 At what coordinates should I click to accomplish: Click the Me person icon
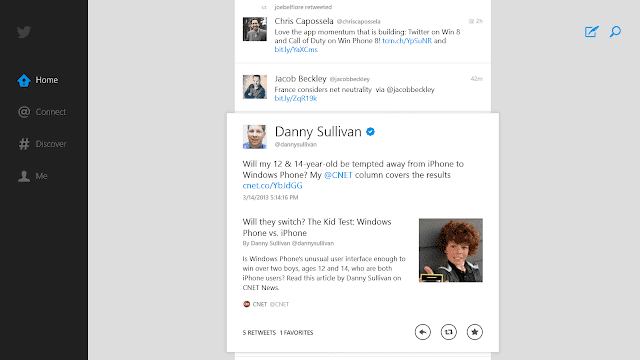point(24,176)
